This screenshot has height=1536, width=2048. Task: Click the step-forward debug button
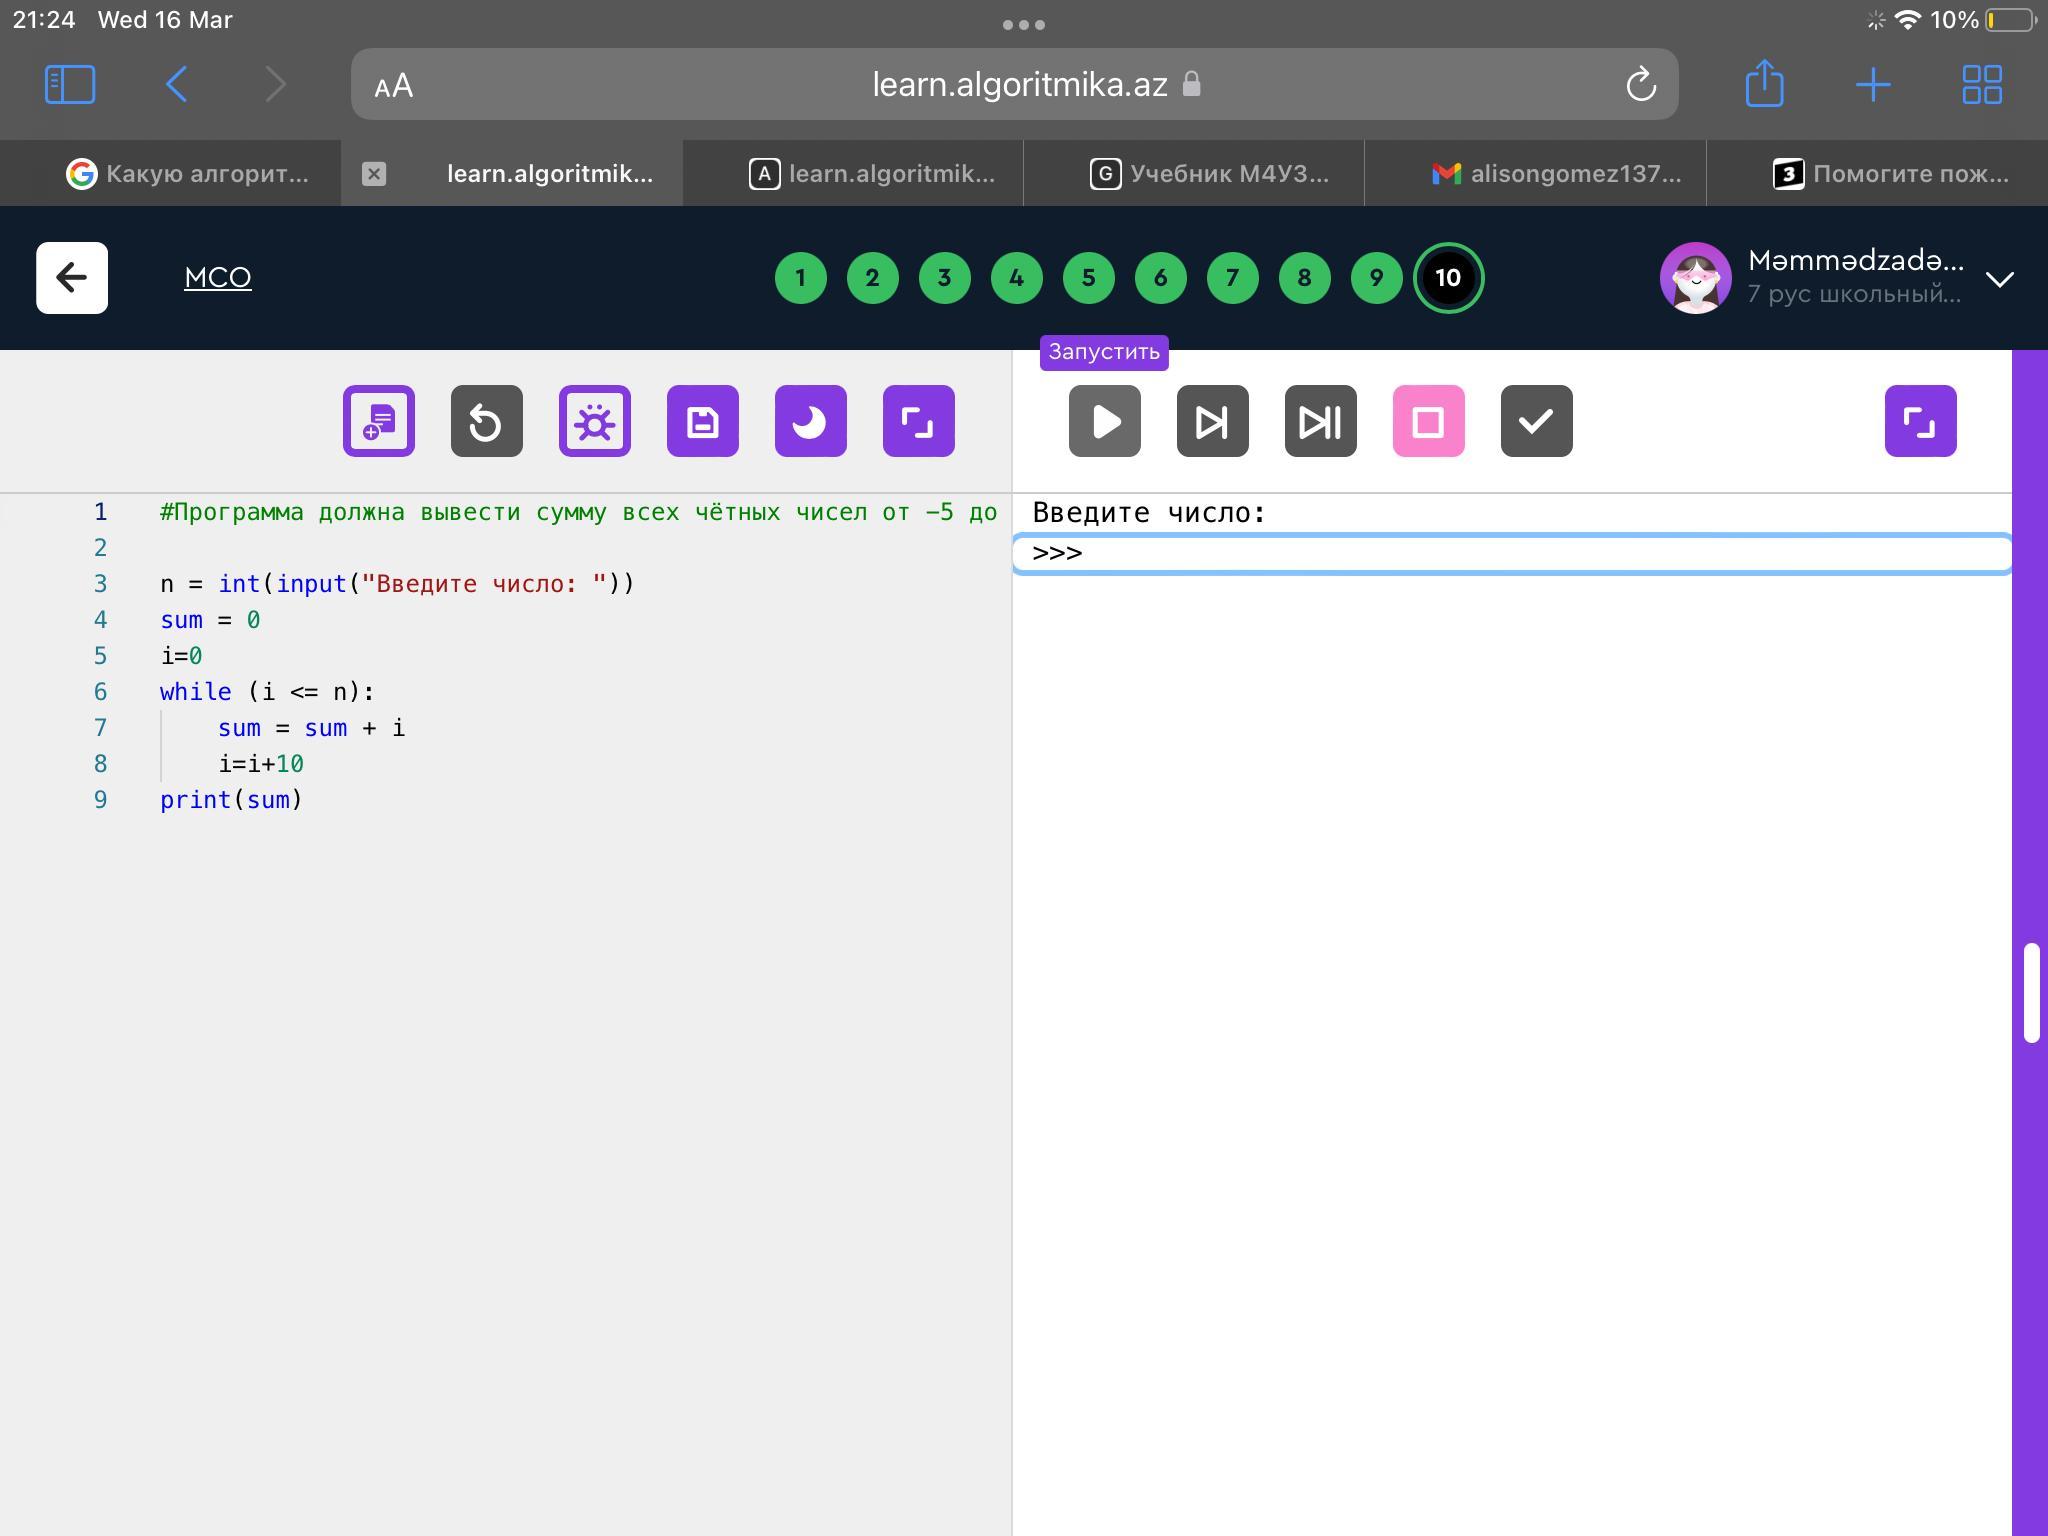1212,421
